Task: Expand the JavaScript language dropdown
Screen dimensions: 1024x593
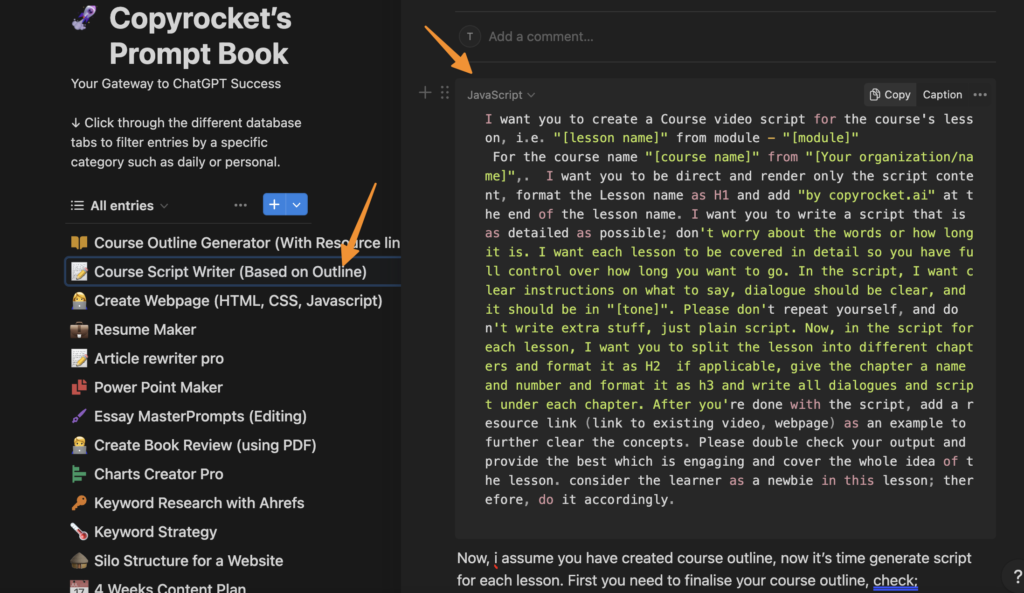Action: [501, 95]
